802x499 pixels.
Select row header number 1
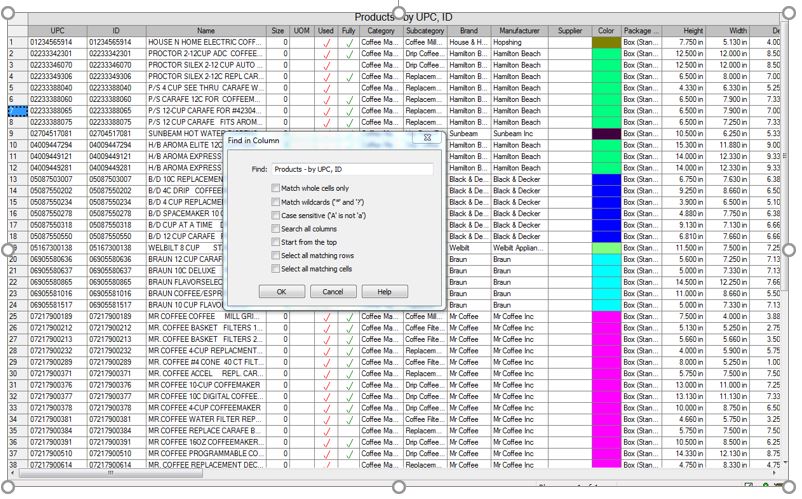[x=17, y=42]
